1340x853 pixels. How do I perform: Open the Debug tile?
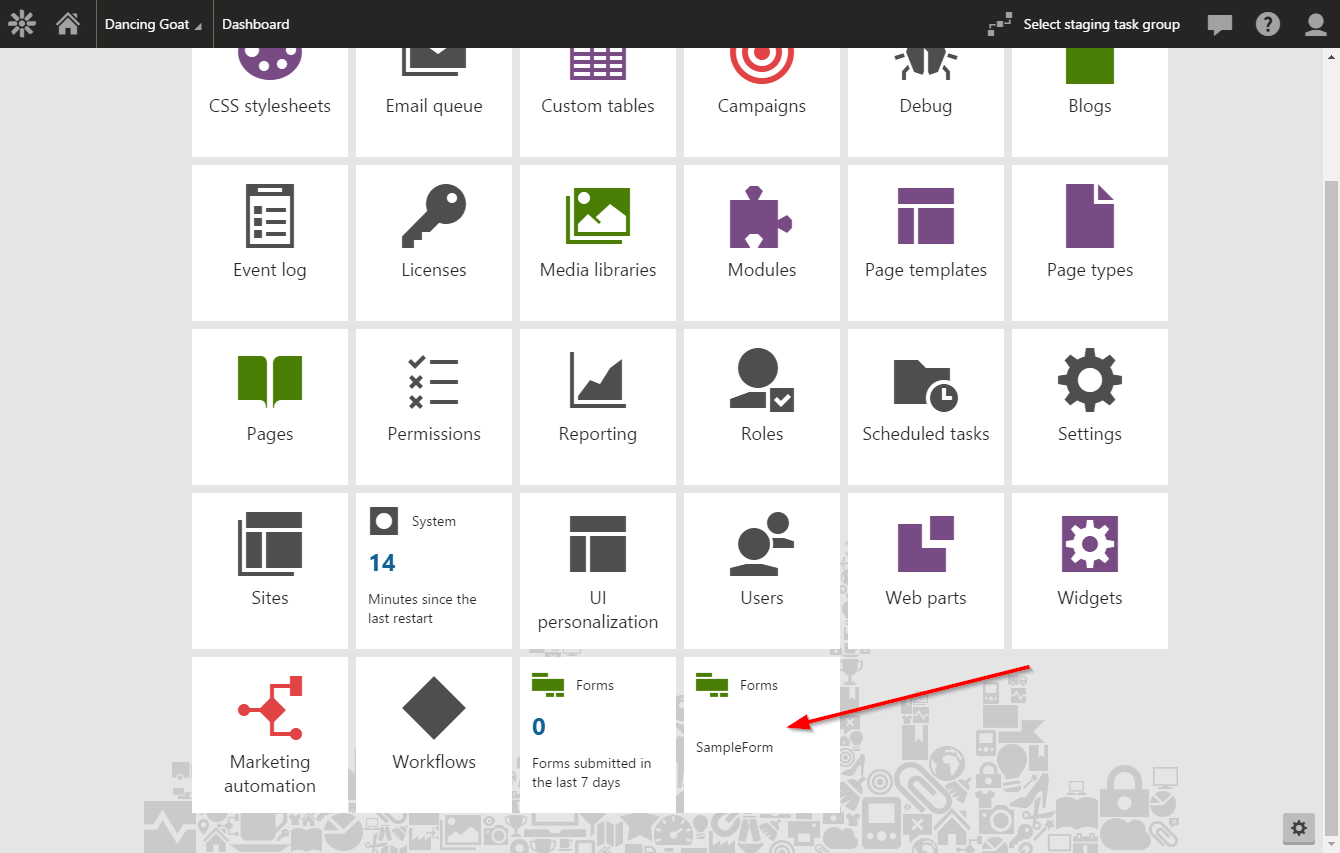tap(926, 102)
